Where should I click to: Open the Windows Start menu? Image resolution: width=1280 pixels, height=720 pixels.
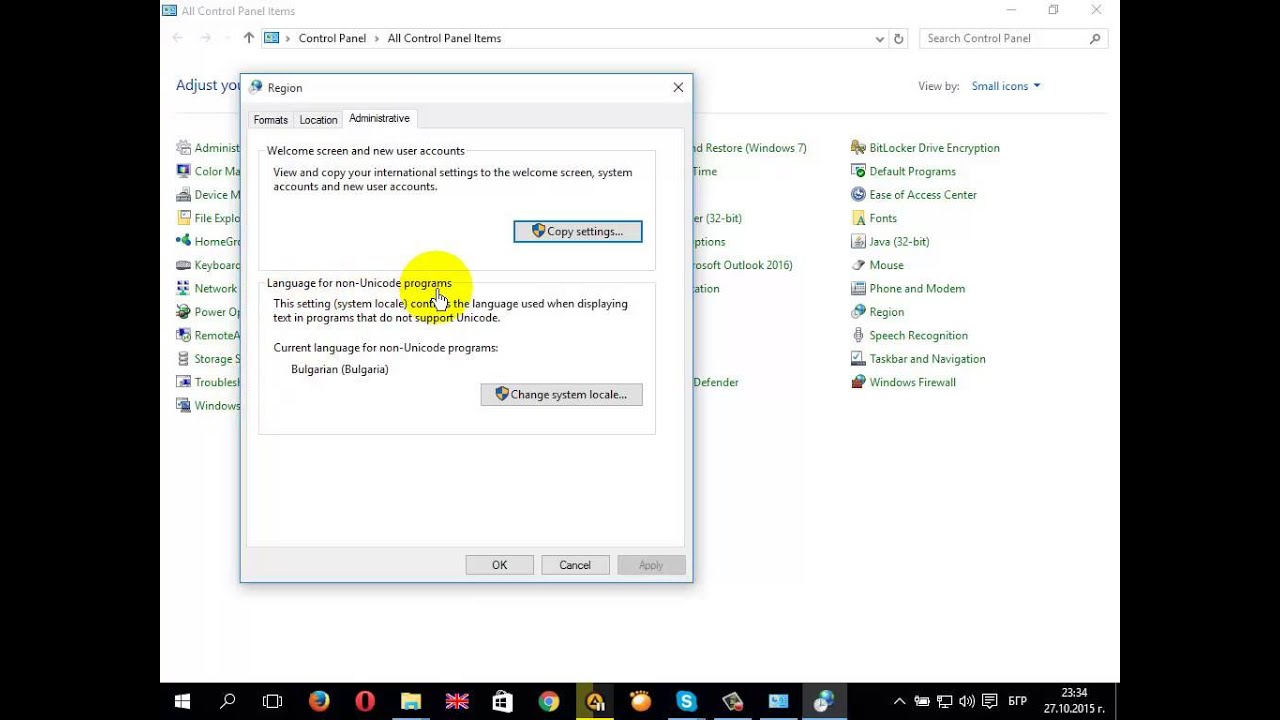click(182, 701)
